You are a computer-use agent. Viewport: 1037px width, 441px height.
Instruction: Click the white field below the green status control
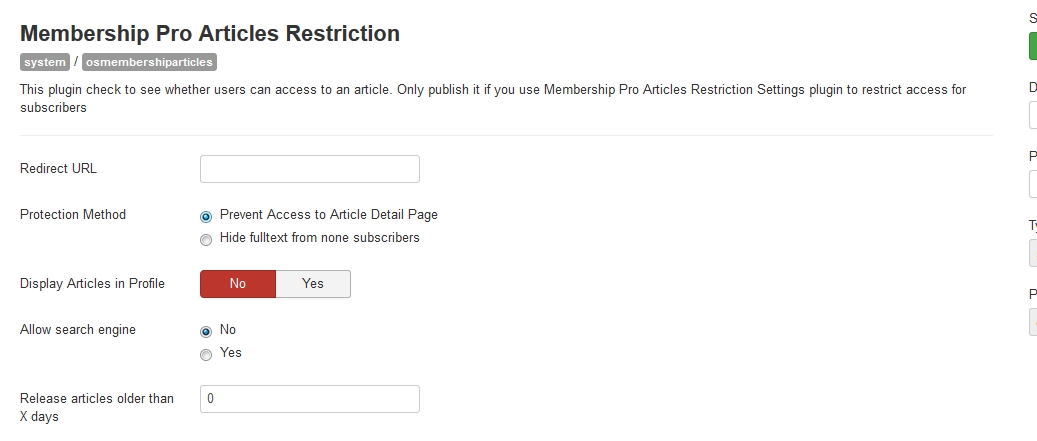click(1033, 115)
